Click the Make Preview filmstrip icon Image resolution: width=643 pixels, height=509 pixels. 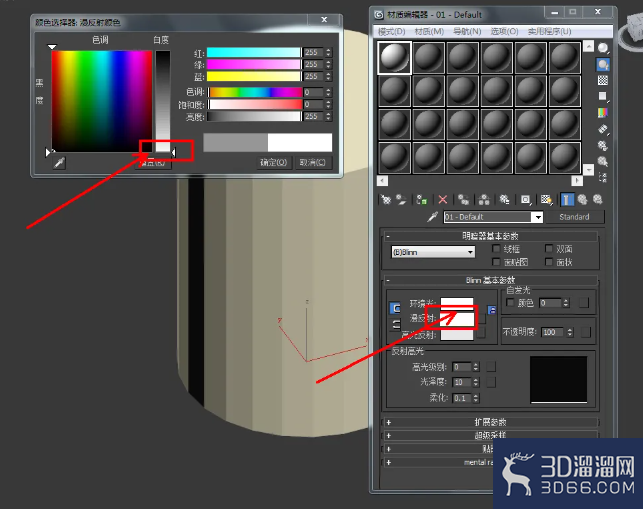(x=603, y=129)
